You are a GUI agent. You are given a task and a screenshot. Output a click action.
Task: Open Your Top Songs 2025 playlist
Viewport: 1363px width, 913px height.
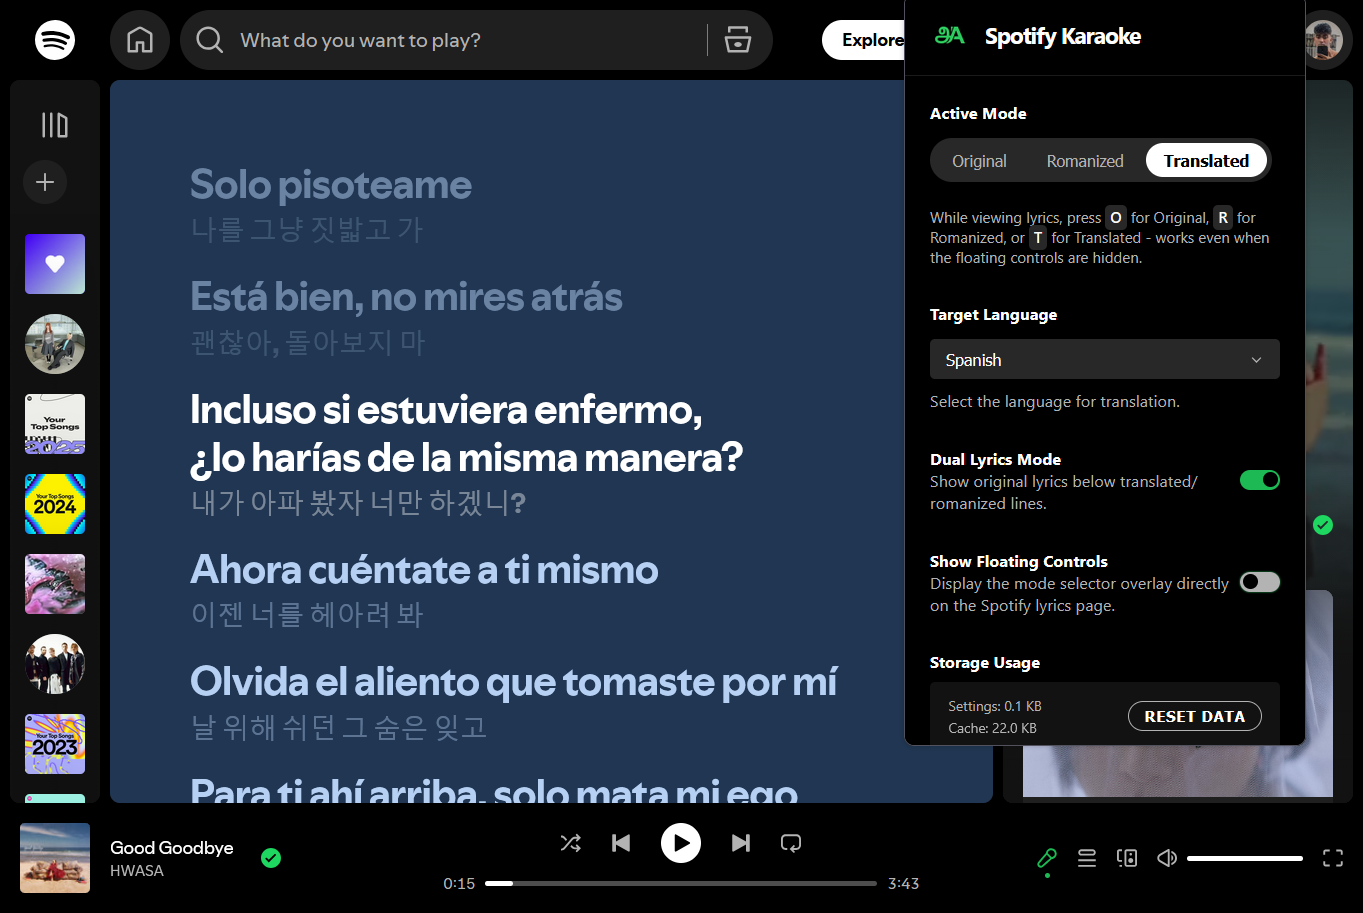pos(55,424)
